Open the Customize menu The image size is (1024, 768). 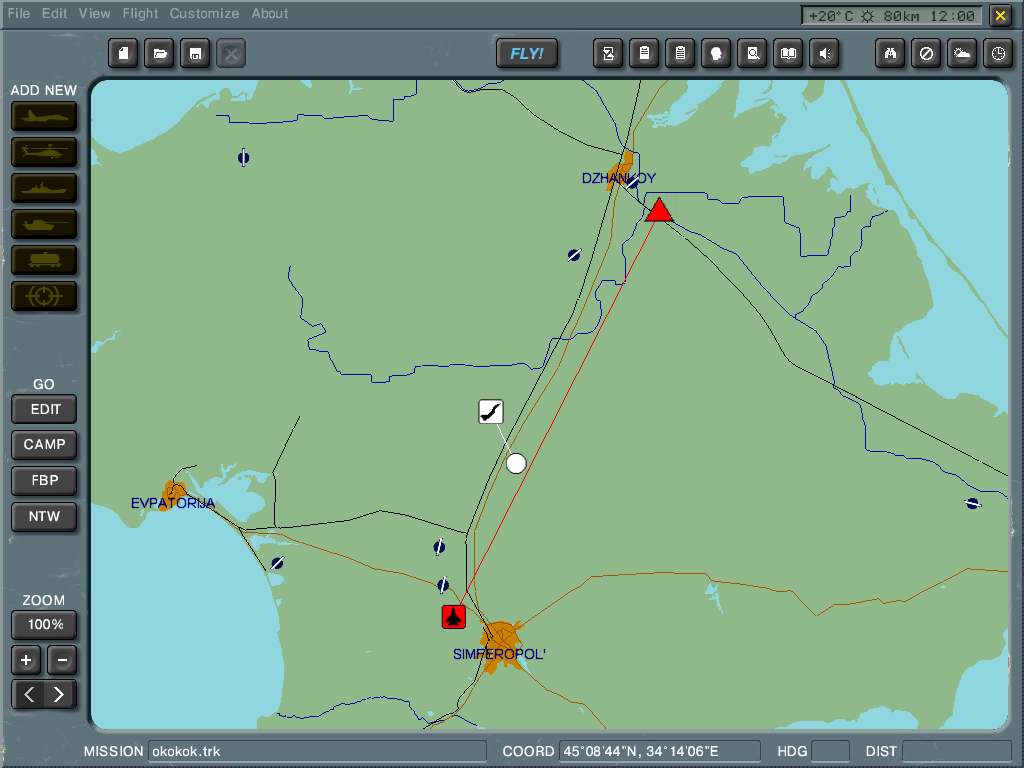(204, 13)
